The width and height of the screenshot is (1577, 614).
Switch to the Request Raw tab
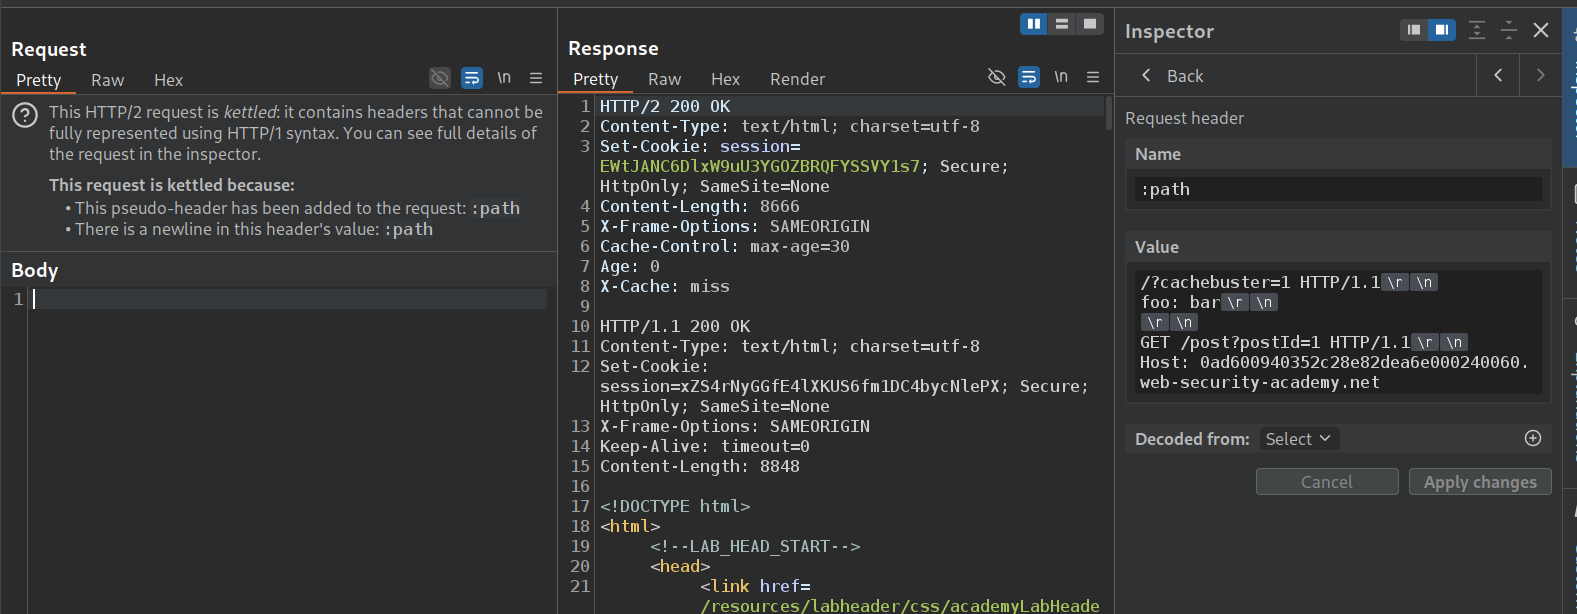107,80
